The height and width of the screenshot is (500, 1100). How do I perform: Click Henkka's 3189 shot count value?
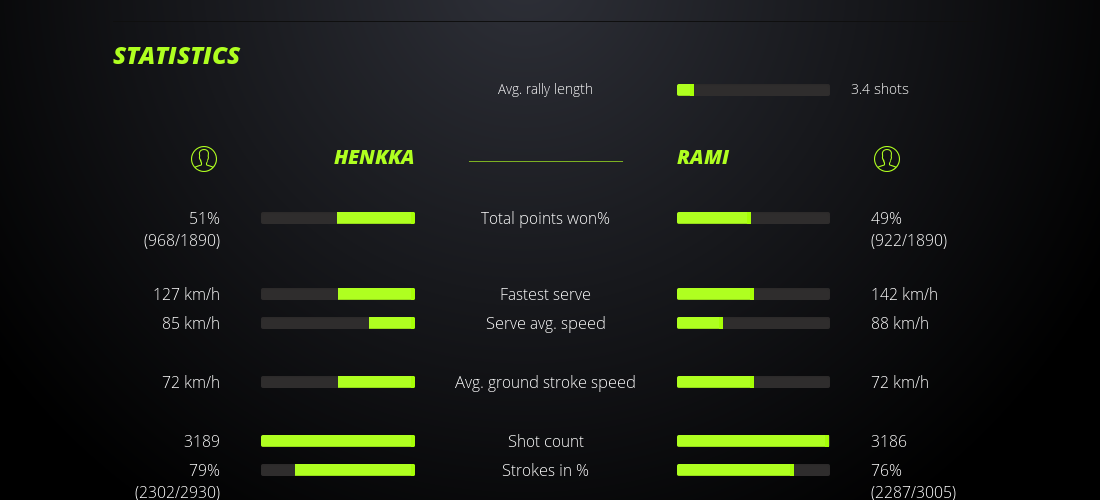pos(203,441)
